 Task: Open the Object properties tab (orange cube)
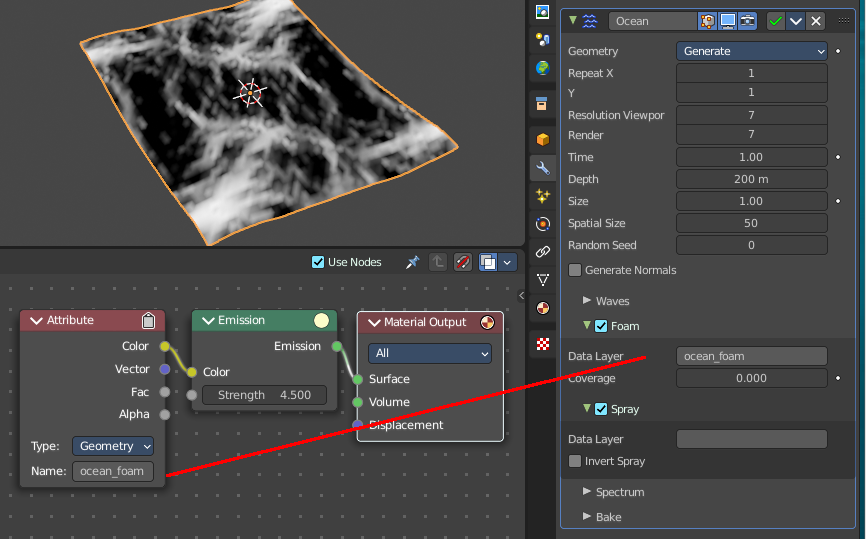[542, 139]
